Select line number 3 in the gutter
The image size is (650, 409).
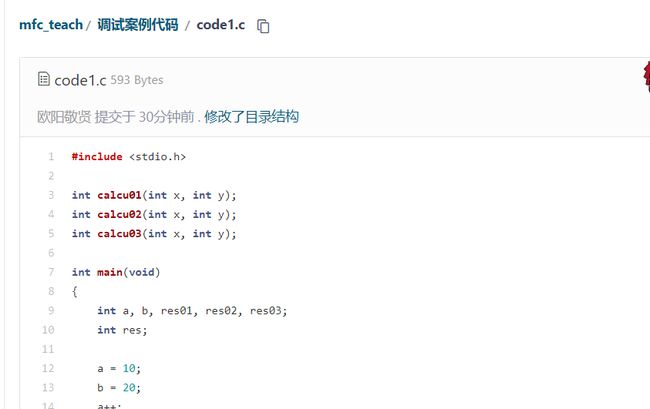(x=51, y=195)
